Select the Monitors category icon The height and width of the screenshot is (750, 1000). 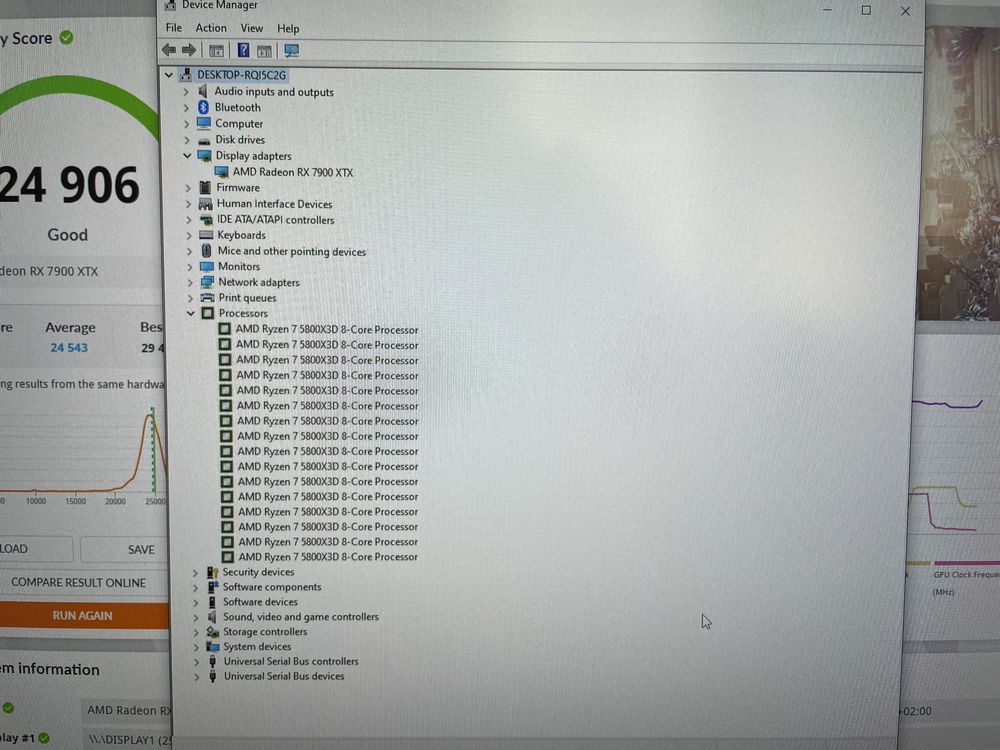tap(207, 267)
